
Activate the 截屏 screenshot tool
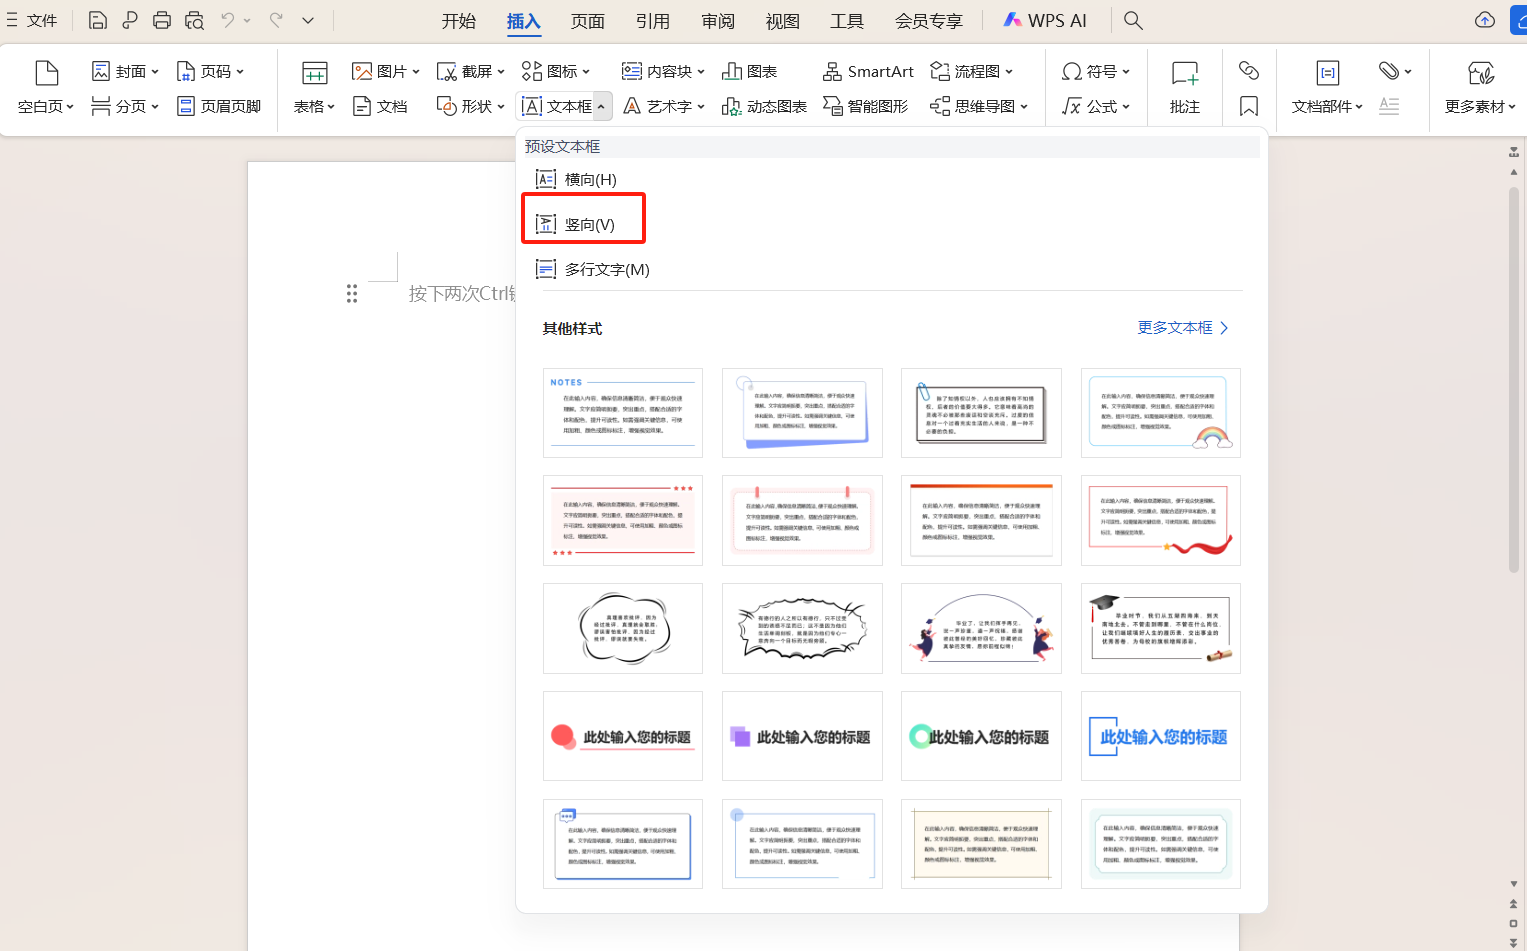464,70
